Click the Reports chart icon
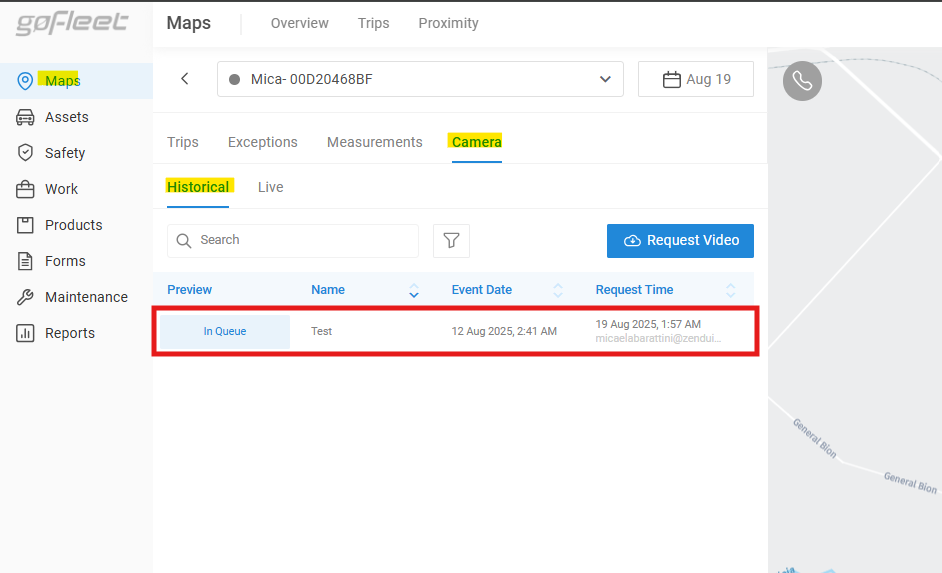The image size is (942, 573). pyautogui.click(x=25, y=333)
